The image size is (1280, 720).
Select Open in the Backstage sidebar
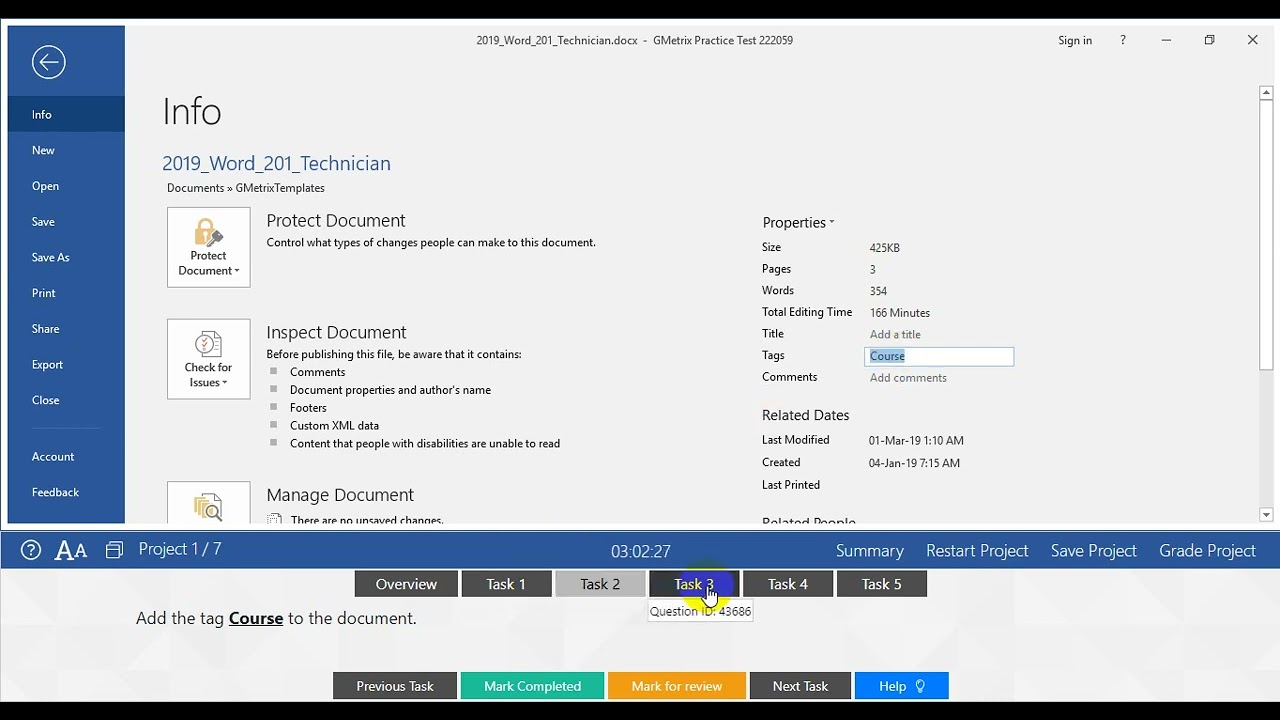[x=66, y=186]
